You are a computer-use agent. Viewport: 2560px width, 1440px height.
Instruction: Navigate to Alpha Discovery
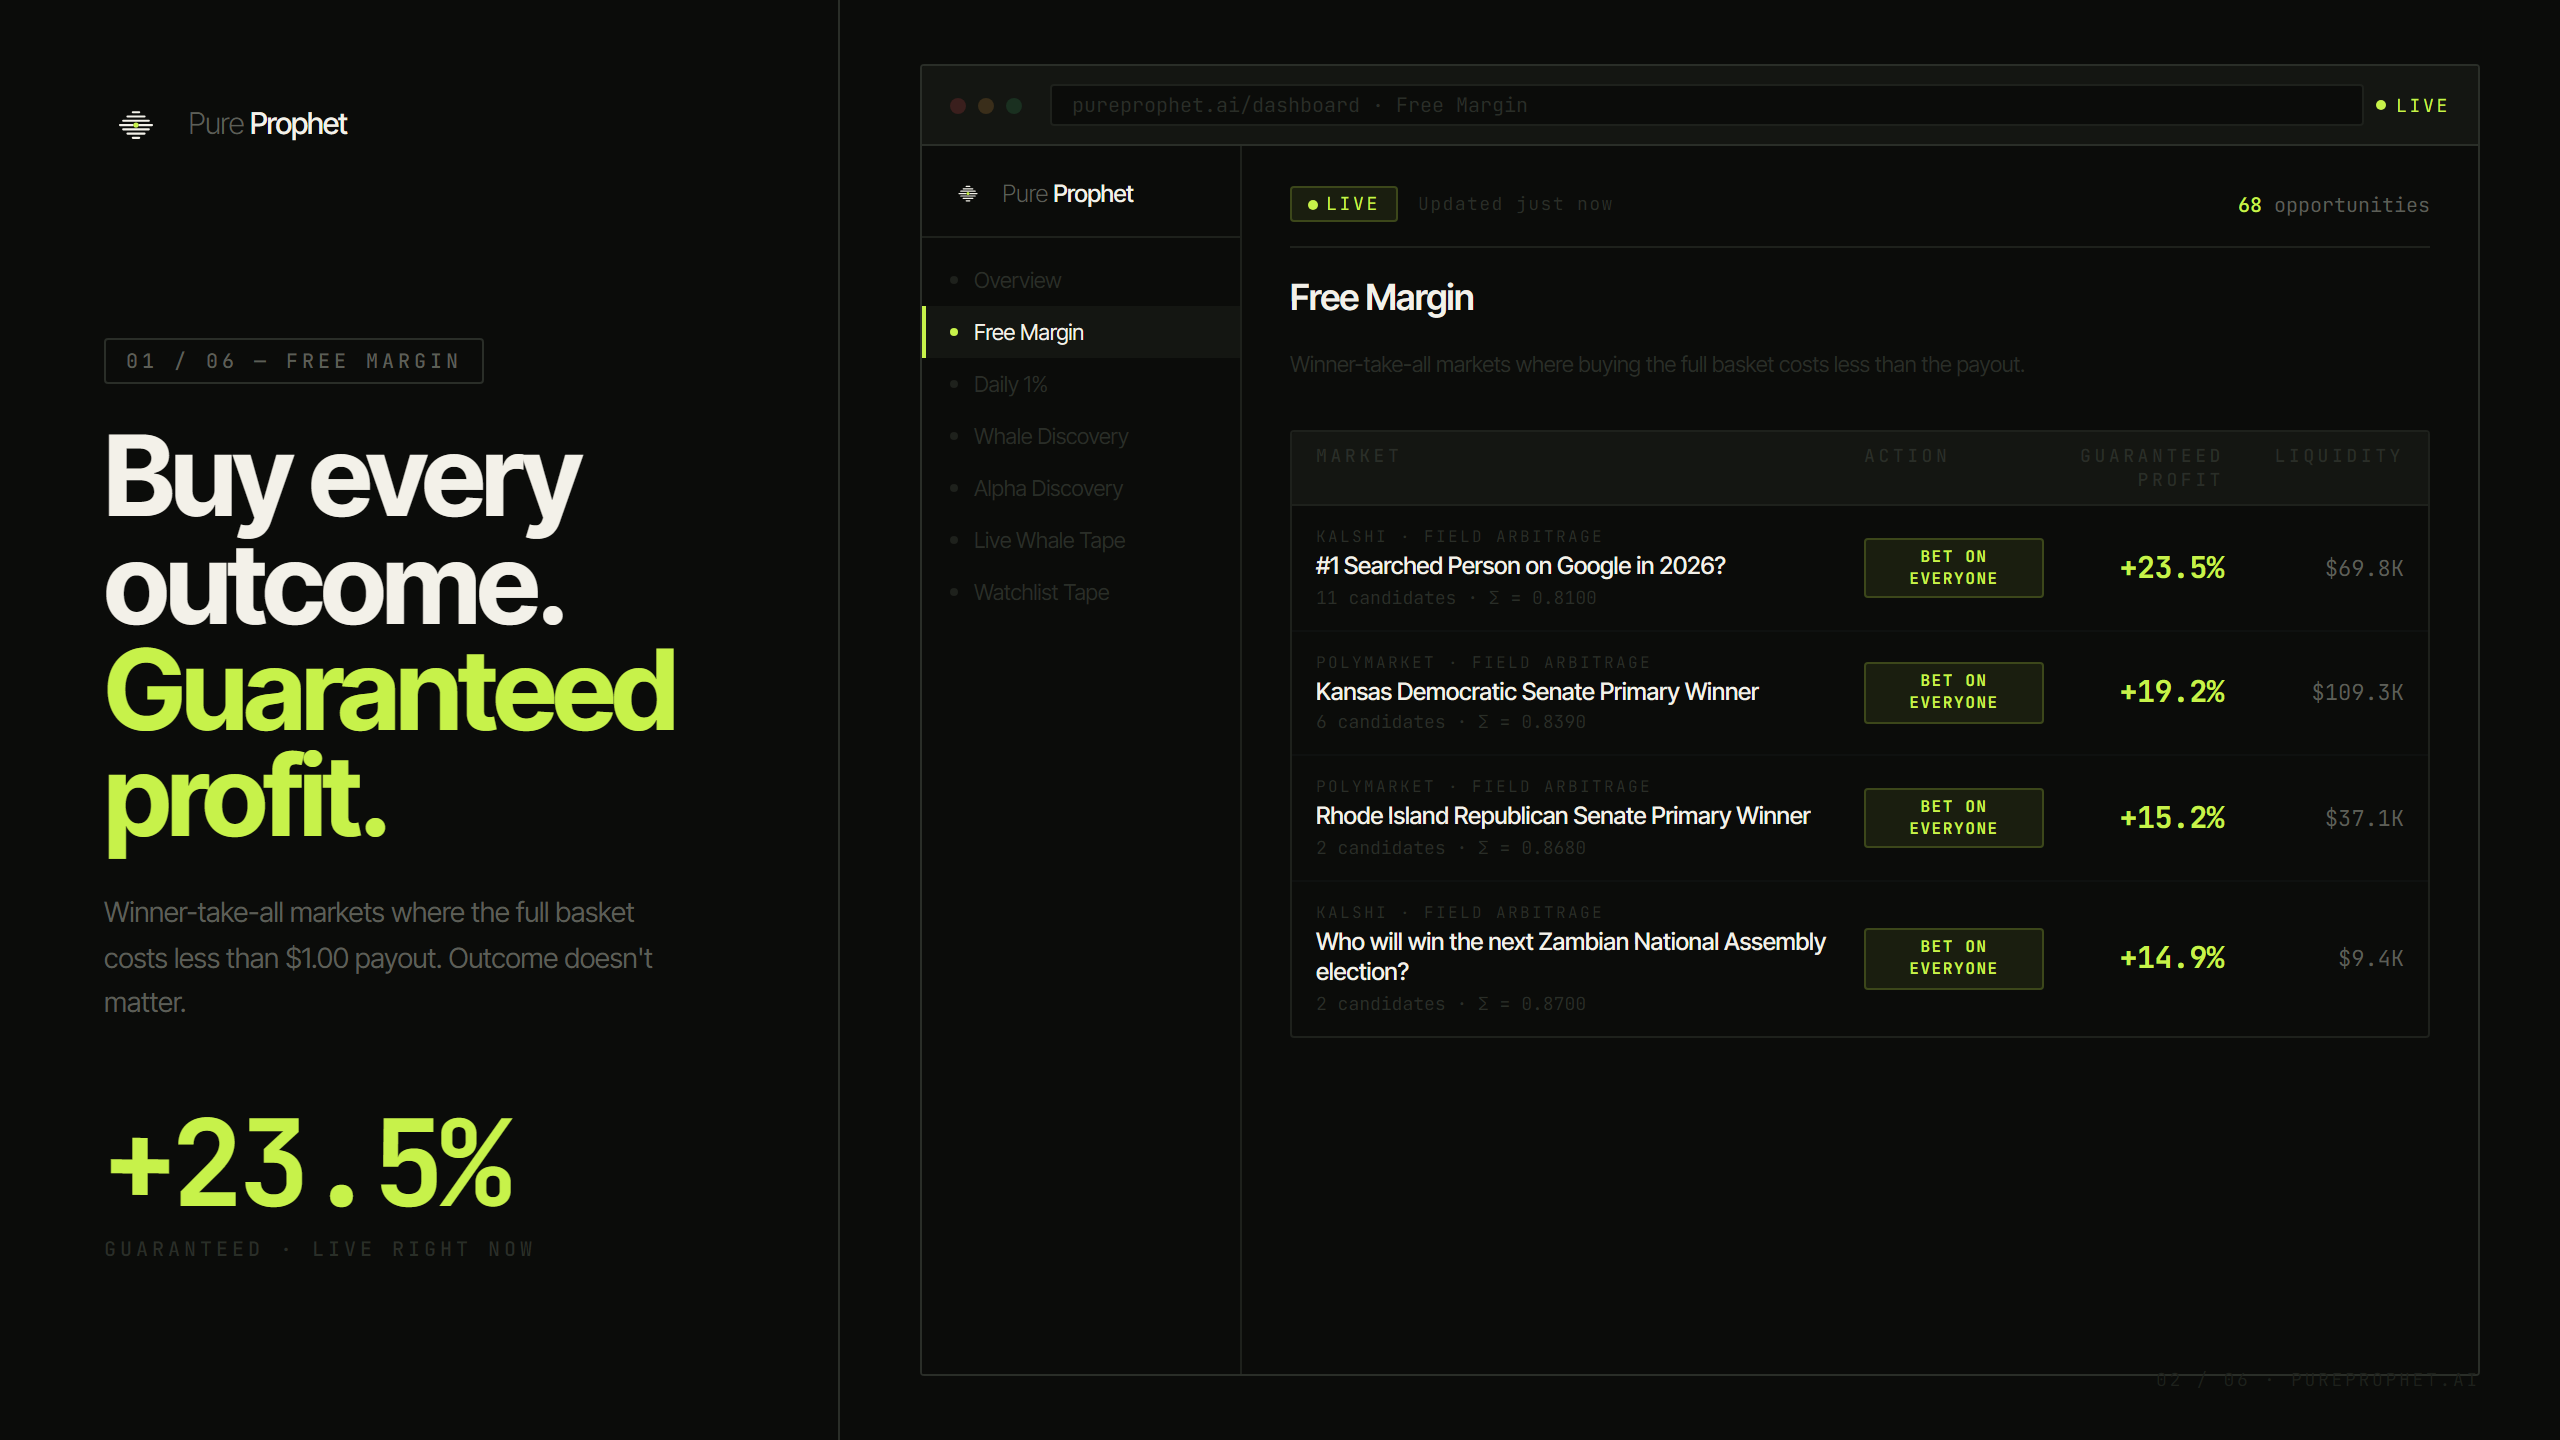(x=1047, y=489)
